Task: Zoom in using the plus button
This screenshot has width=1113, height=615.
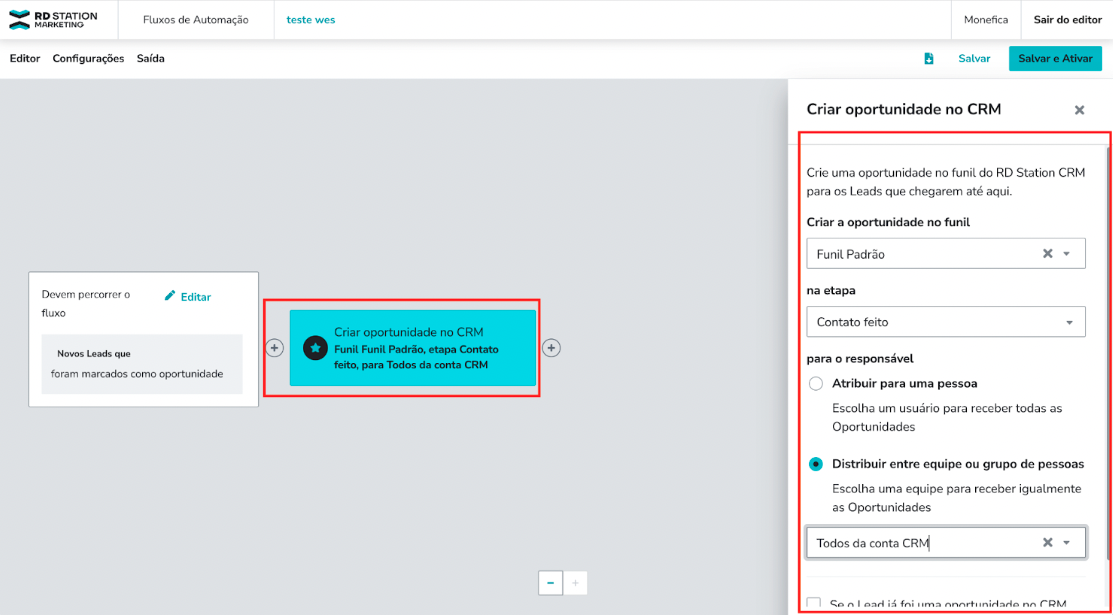Action: pos(575,582)
